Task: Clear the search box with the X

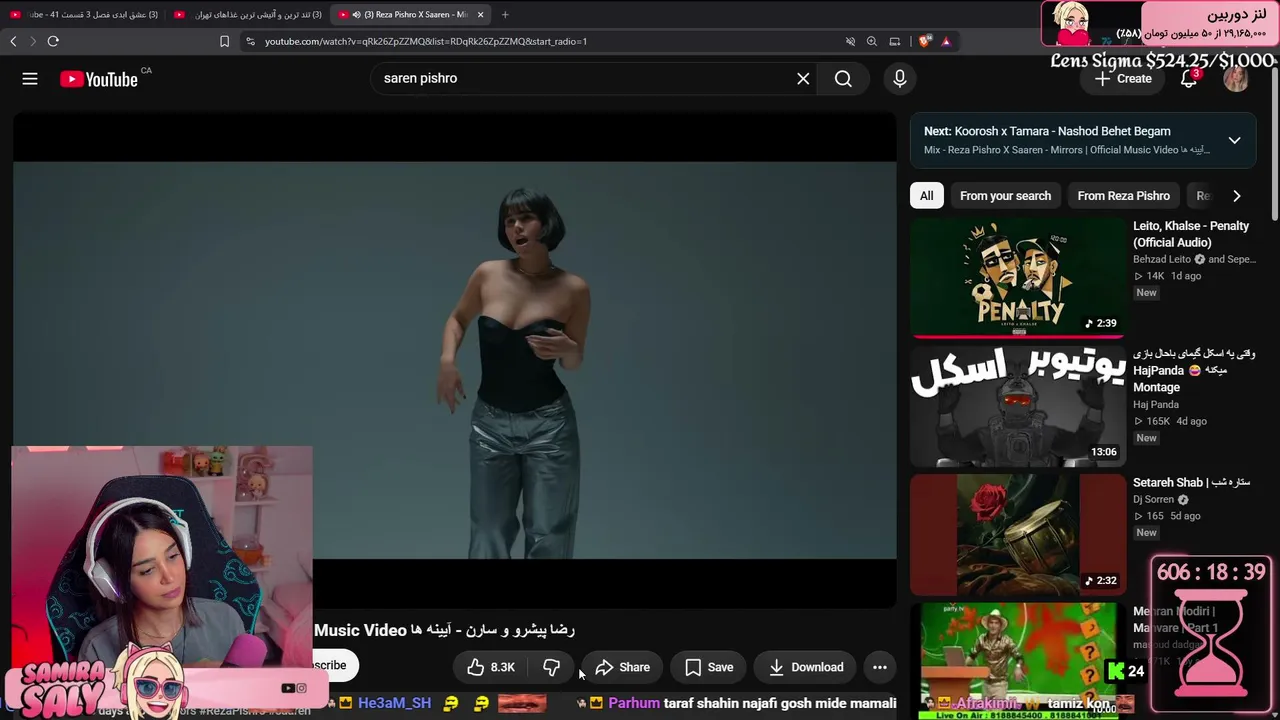Action: 803,79
